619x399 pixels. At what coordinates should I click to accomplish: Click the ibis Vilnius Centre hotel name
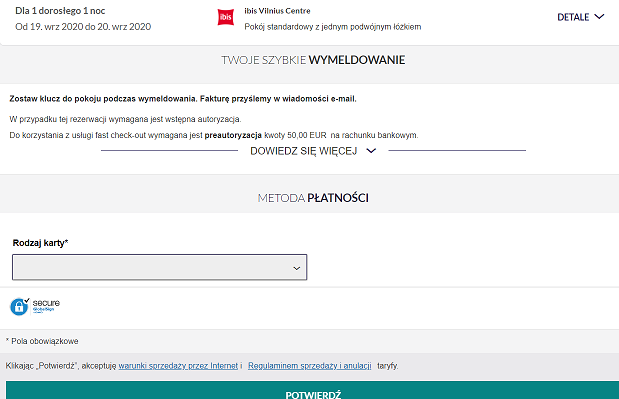[x=277, y=11]
